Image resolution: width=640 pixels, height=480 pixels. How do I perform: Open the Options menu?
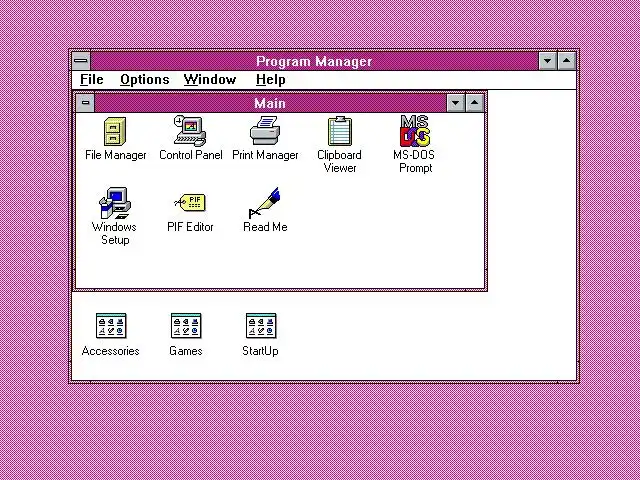tap(144, 80)
